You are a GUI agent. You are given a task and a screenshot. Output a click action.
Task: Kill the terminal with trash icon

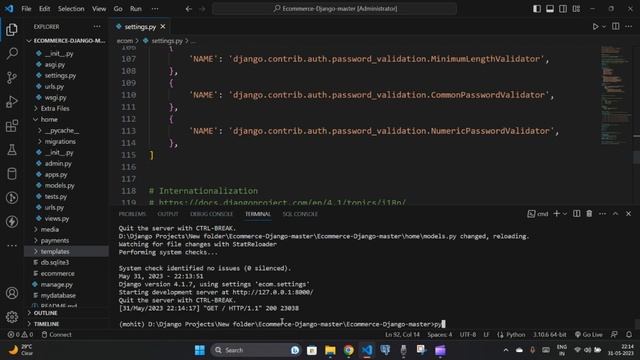tap(589, 213)
